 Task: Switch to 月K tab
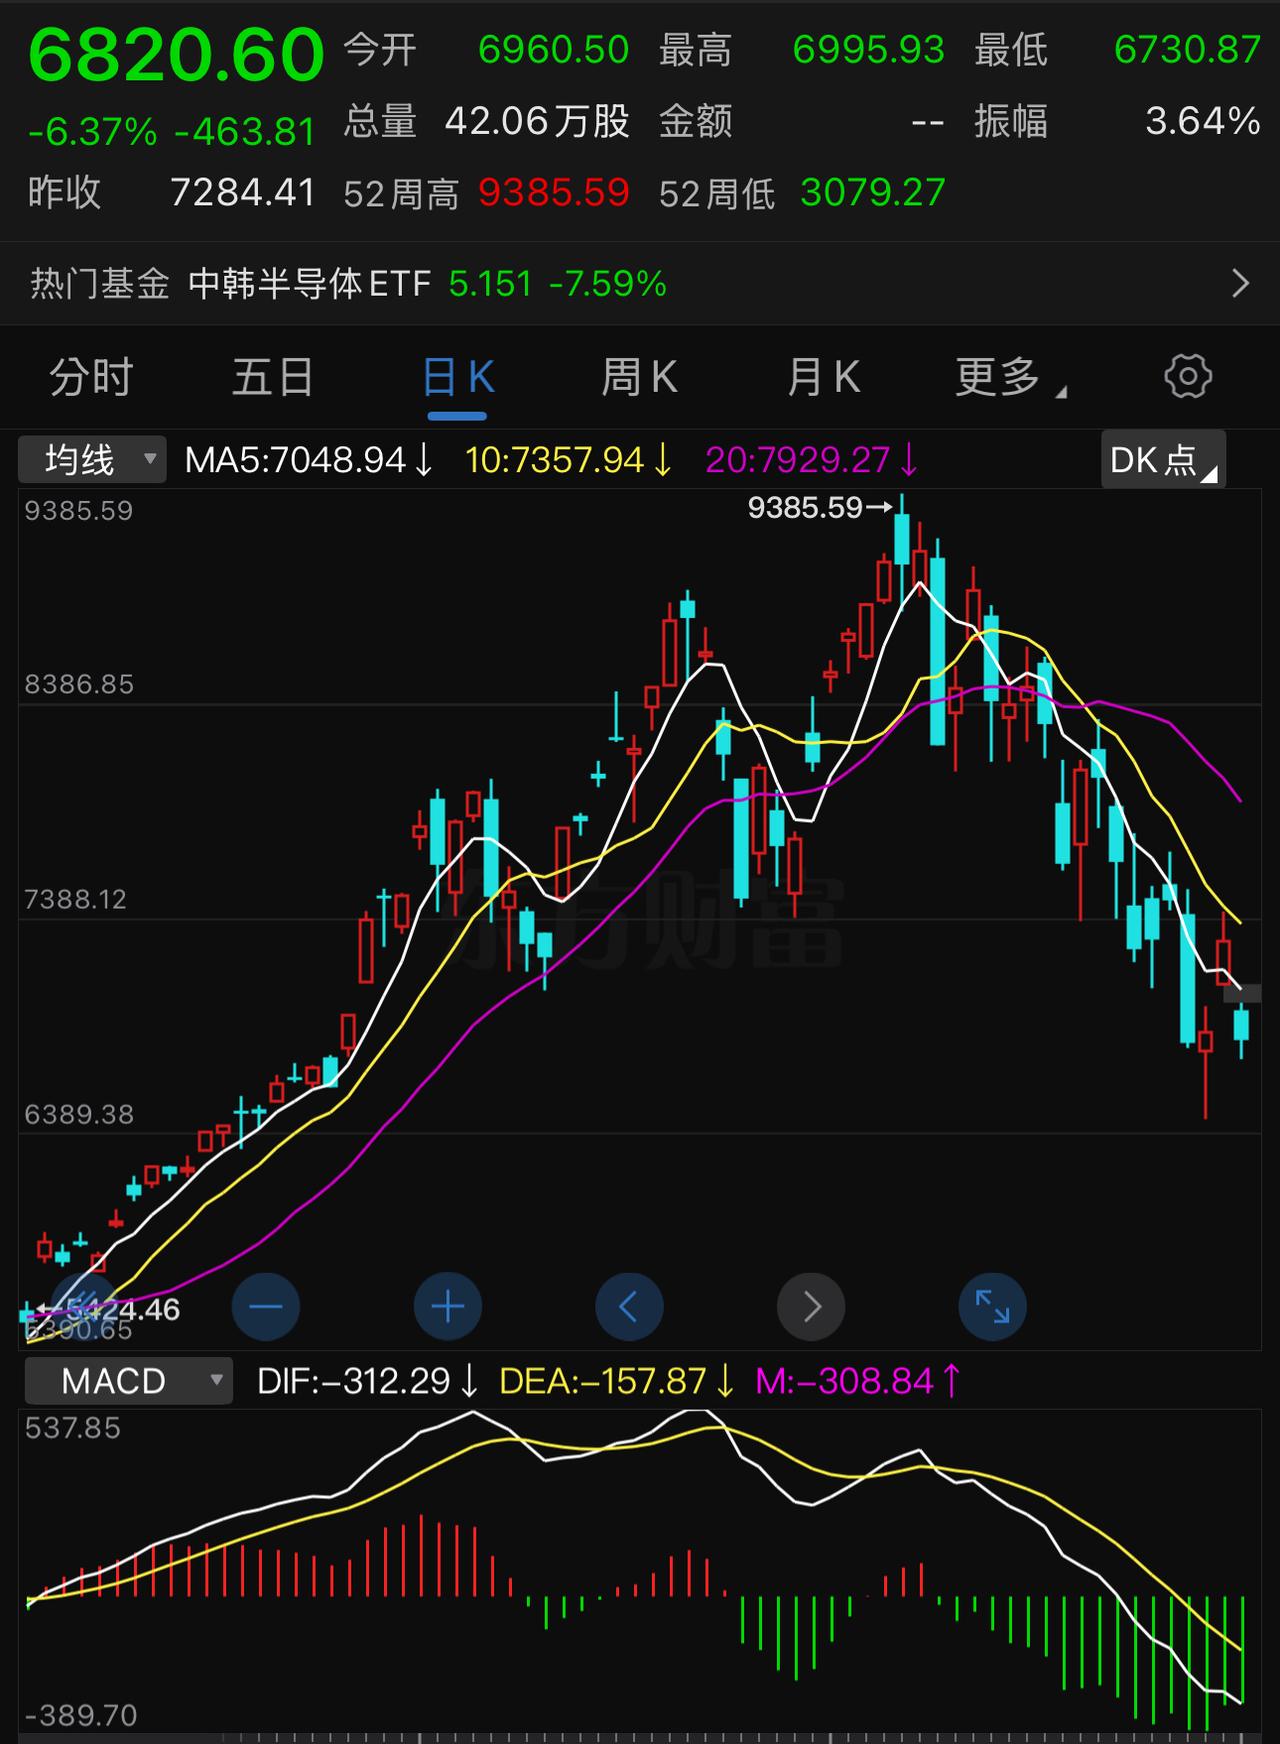823,378
